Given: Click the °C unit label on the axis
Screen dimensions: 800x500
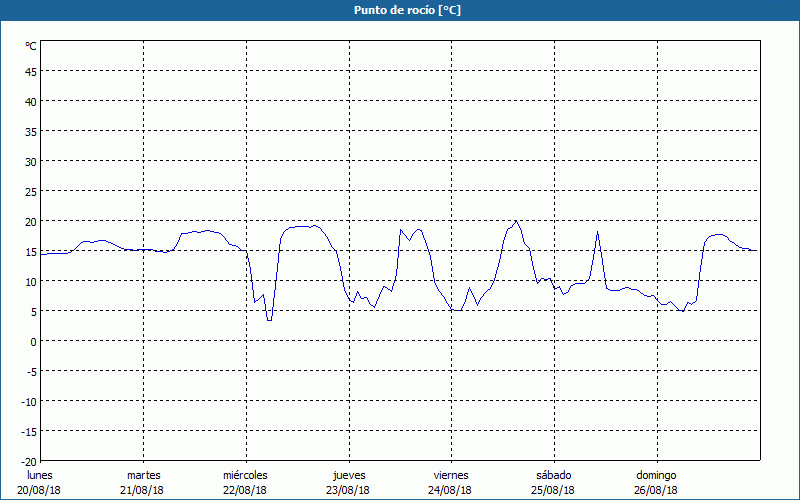Looking at the screenshot, I should pos(31,46).
